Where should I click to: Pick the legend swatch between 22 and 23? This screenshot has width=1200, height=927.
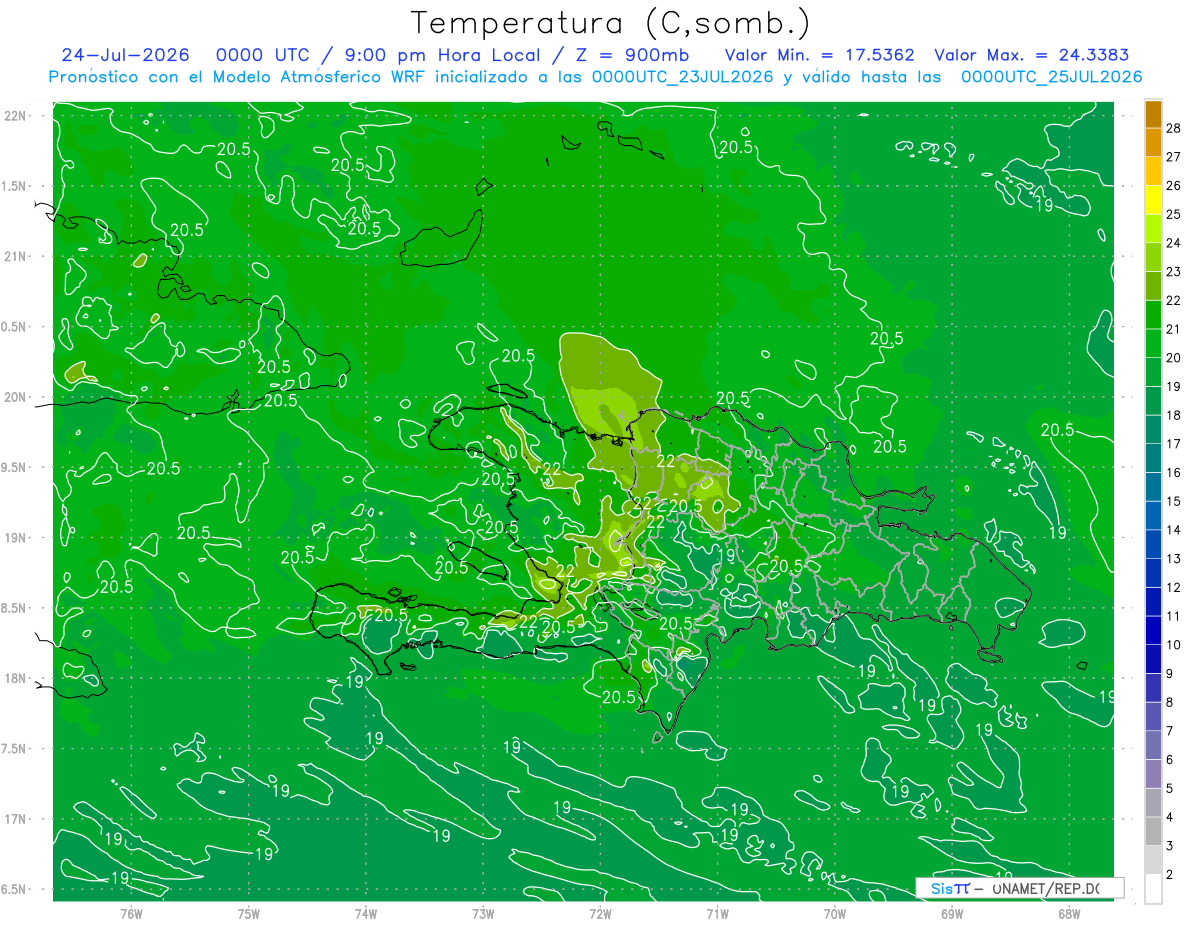click(1153, 286)
